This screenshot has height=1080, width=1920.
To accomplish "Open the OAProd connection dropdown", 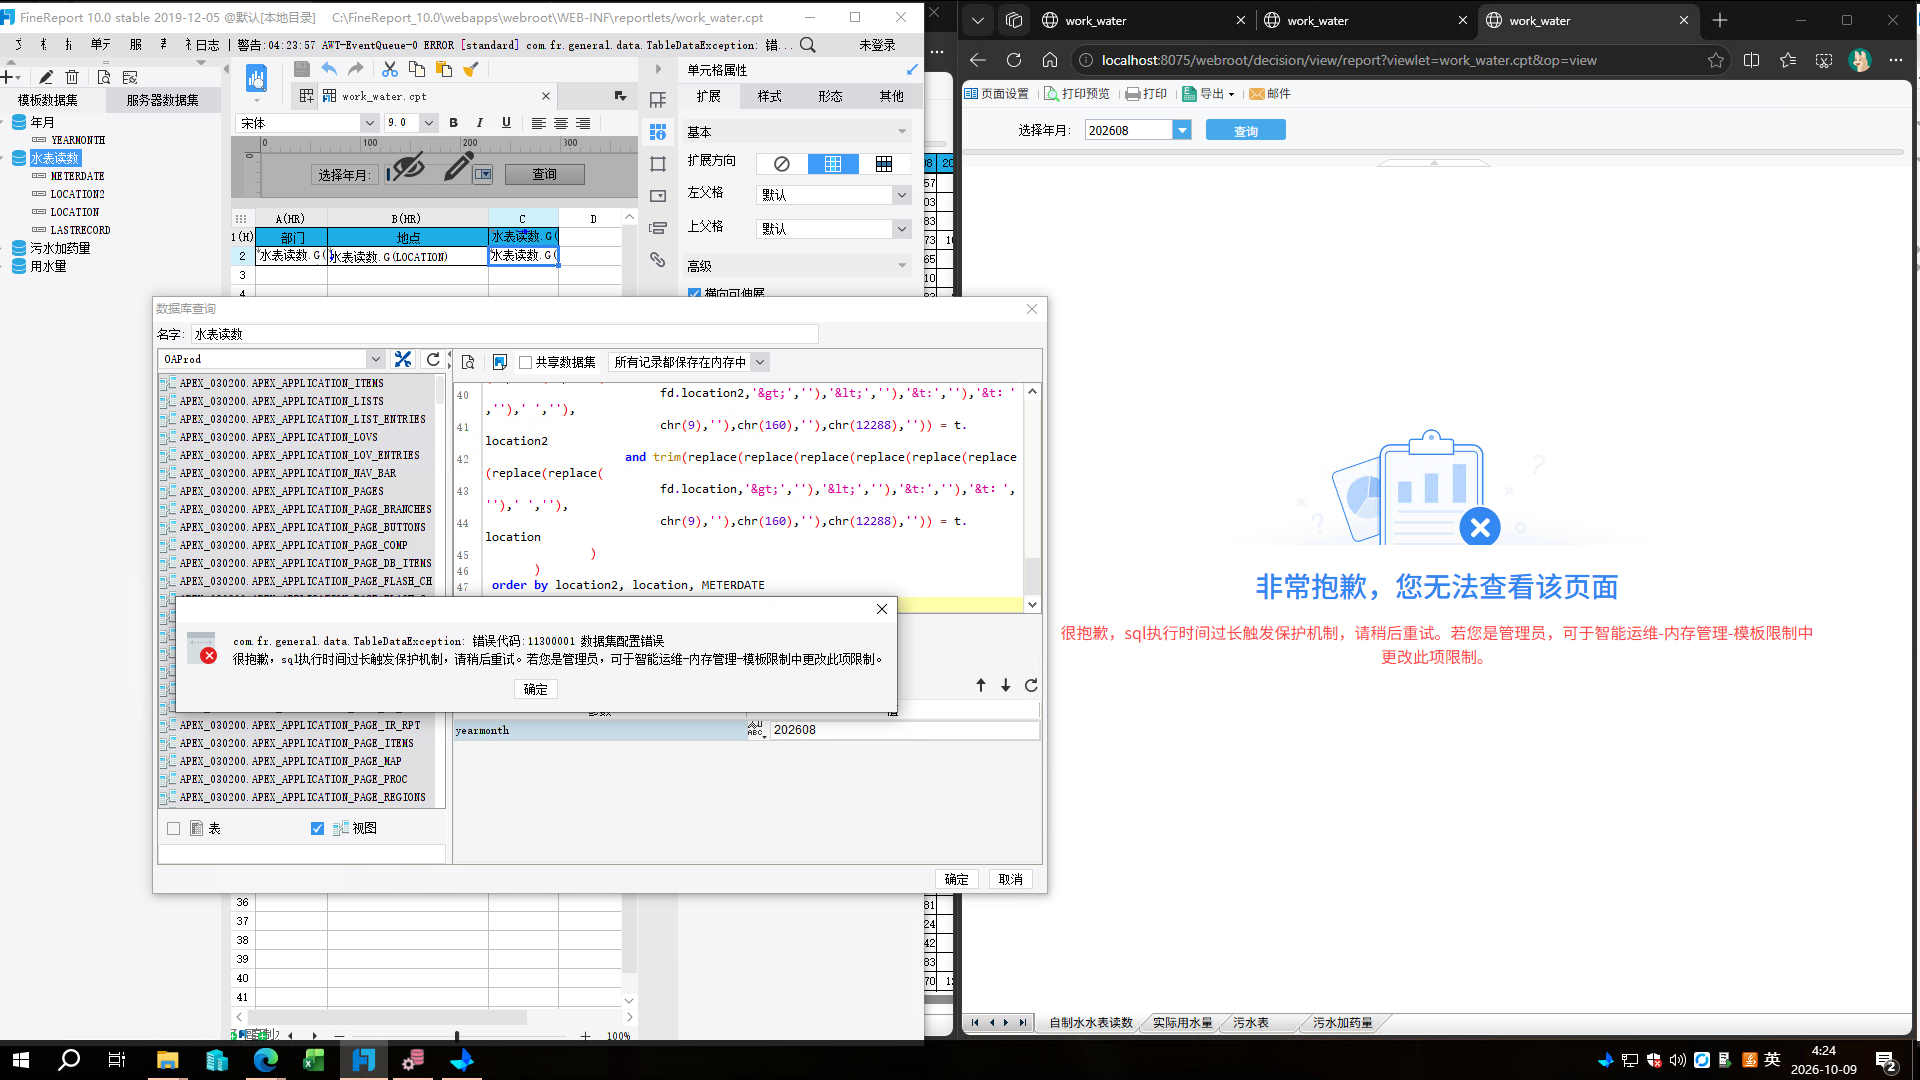I will (376, 360).
